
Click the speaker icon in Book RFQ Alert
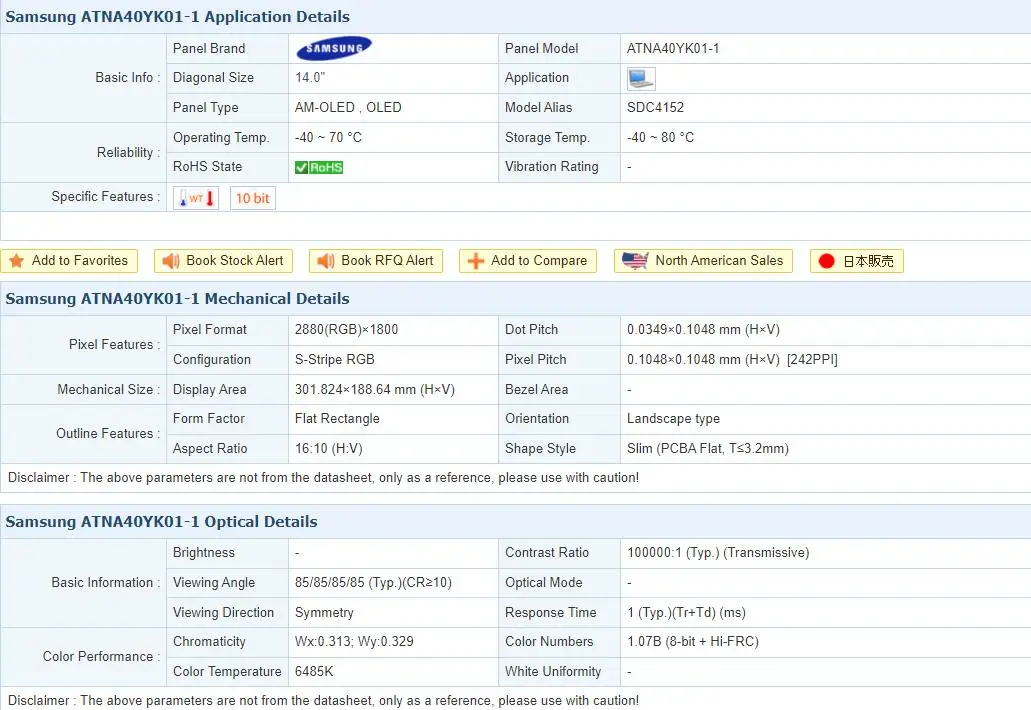point(325,261)
